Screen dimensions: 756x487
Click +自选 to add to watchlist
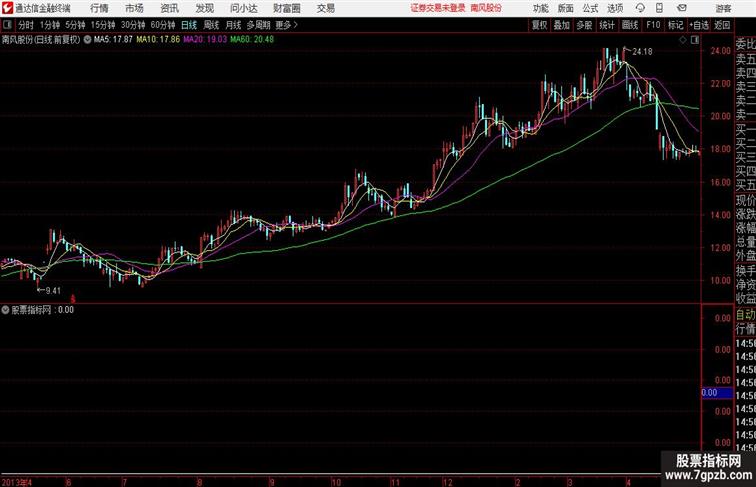[x=699, y=25]
